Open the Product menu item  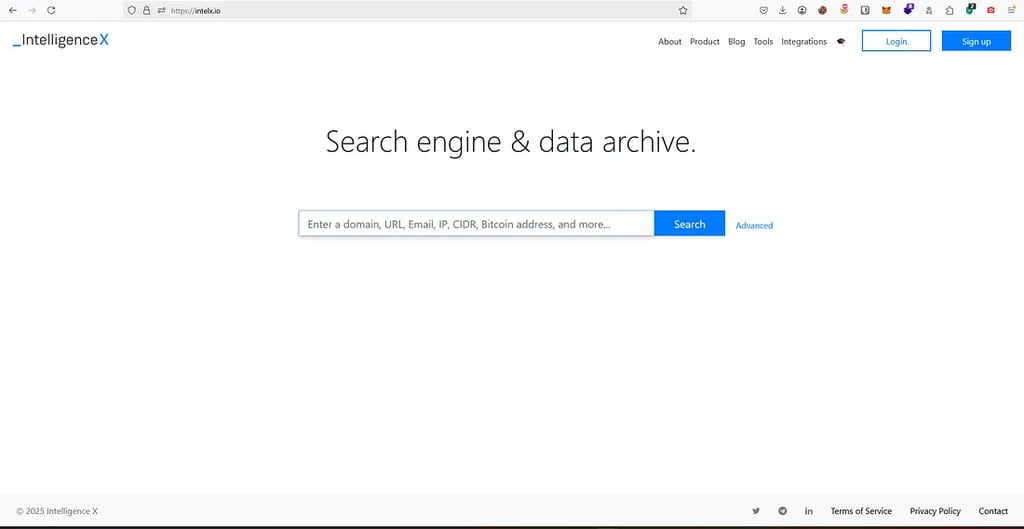click(705, 41)
